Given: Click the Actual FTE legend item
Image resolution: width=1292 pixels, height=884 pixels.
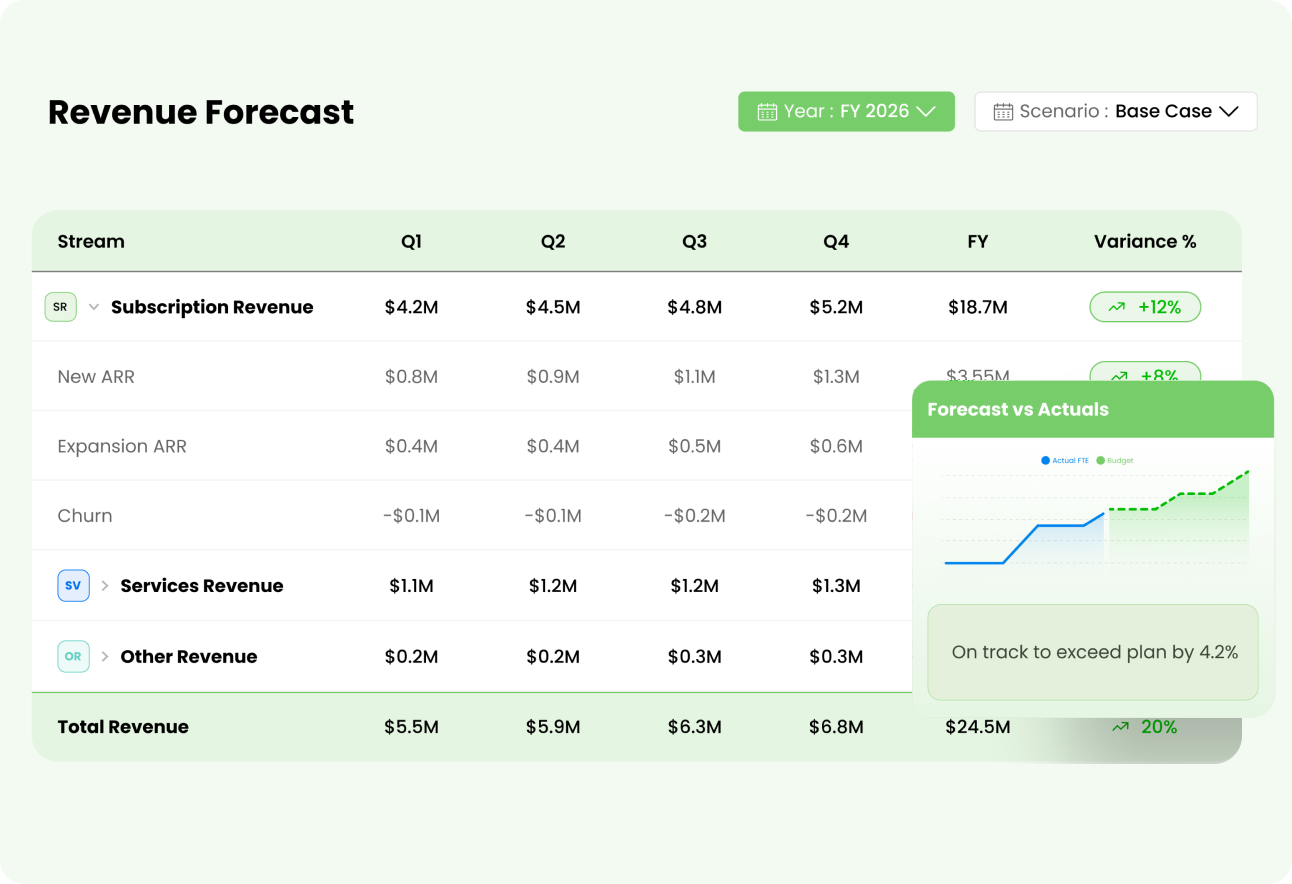Looking at the screenshot, I should click(1065, 461).
